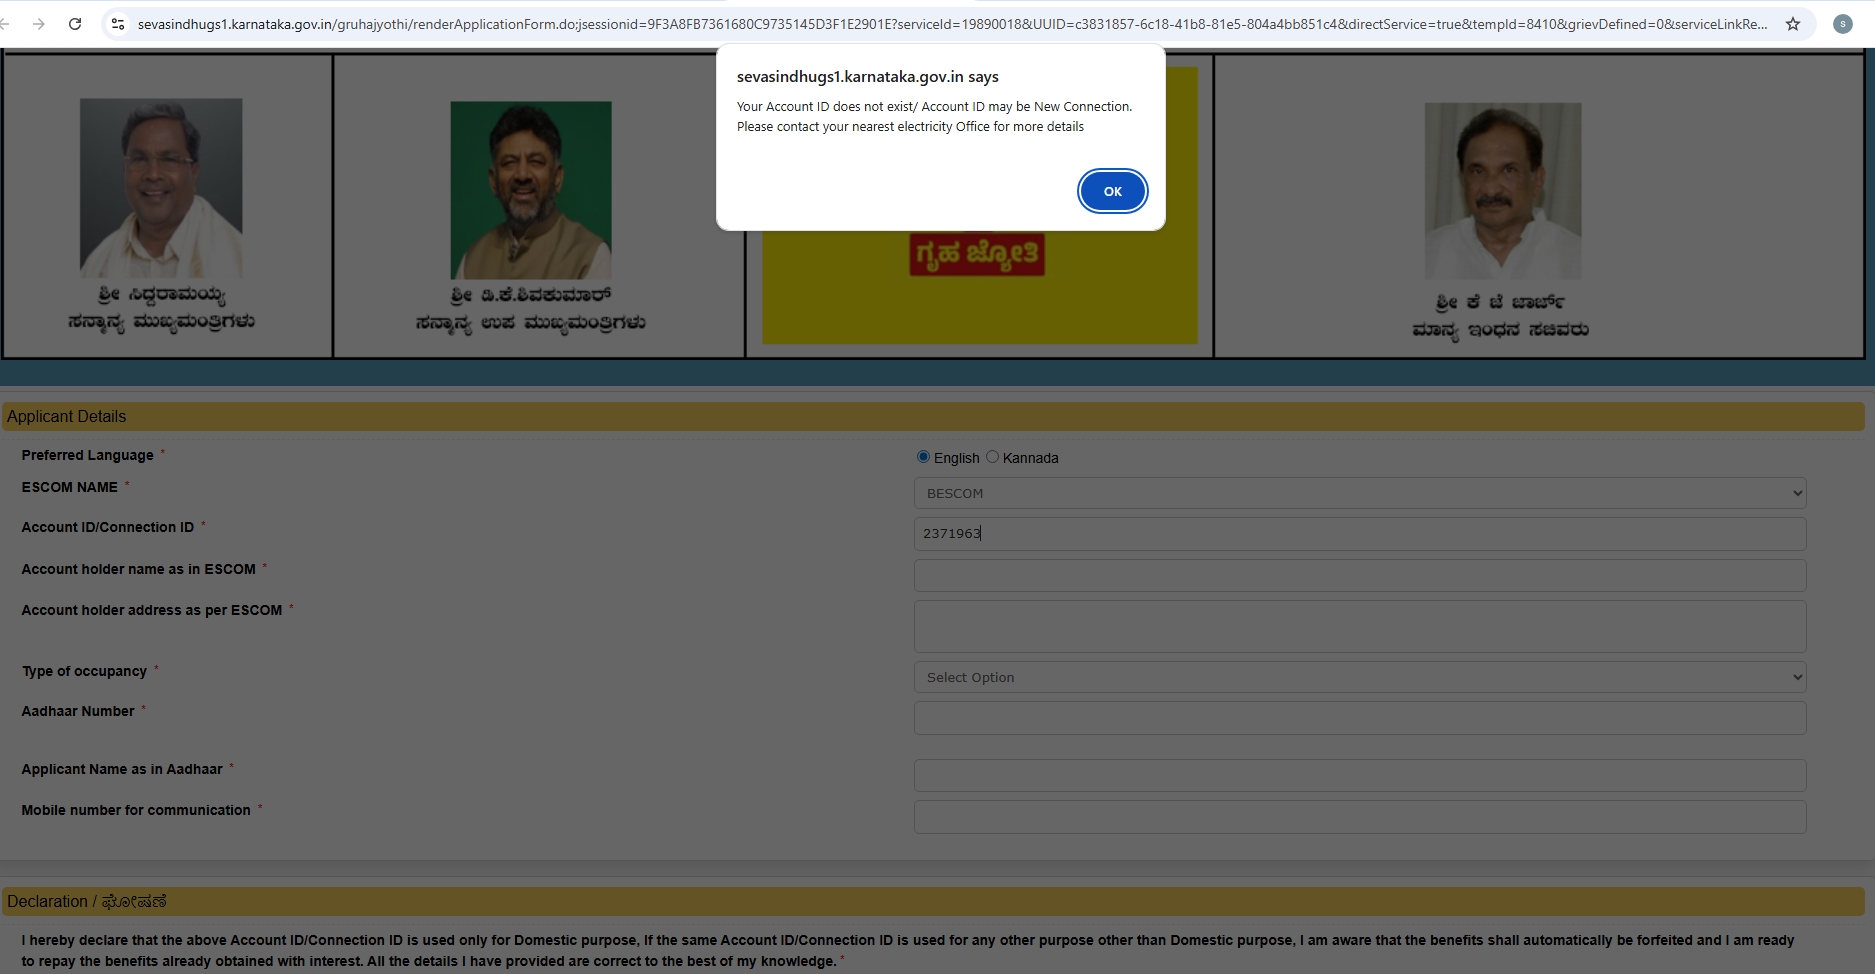Click Mobile number for communication field

click(1360, 817)
